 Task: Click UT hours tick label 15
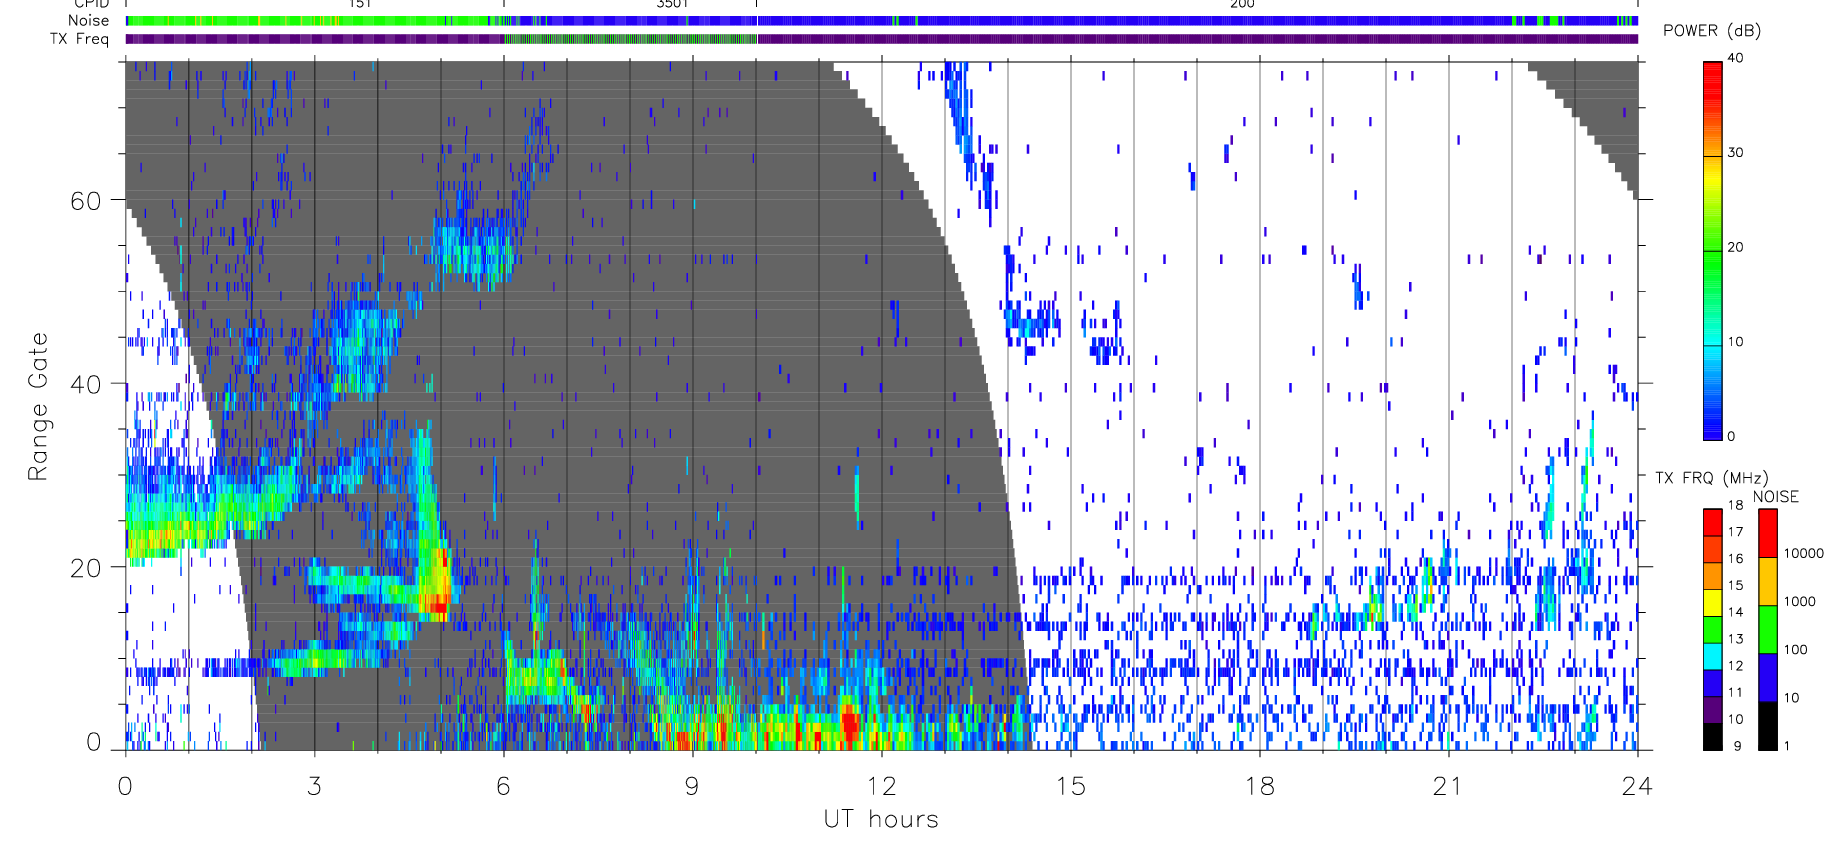coord(1070,786)
